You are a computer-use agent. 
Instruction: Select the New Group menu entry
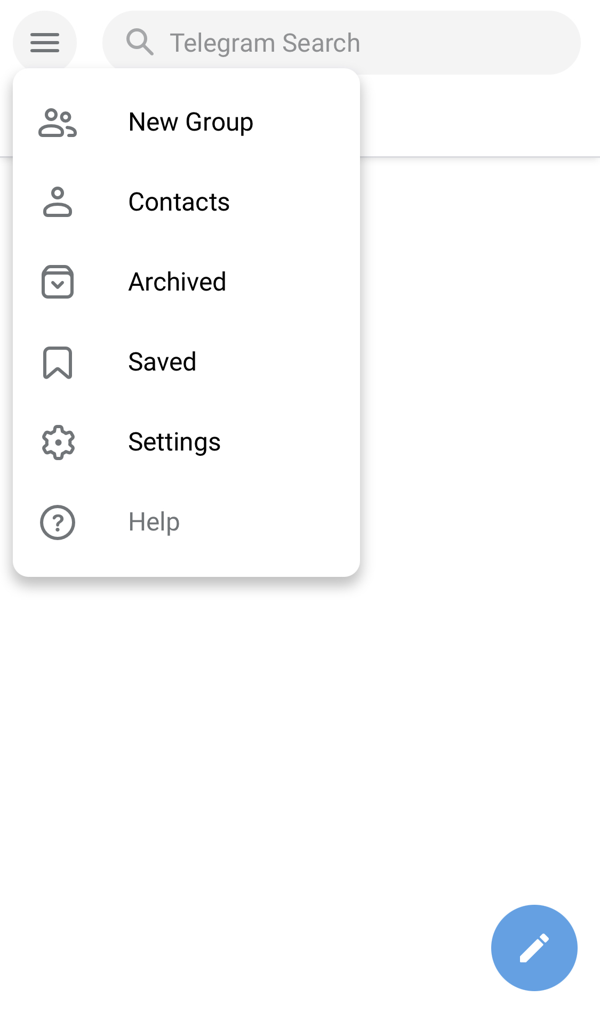(x=190, y=122)
